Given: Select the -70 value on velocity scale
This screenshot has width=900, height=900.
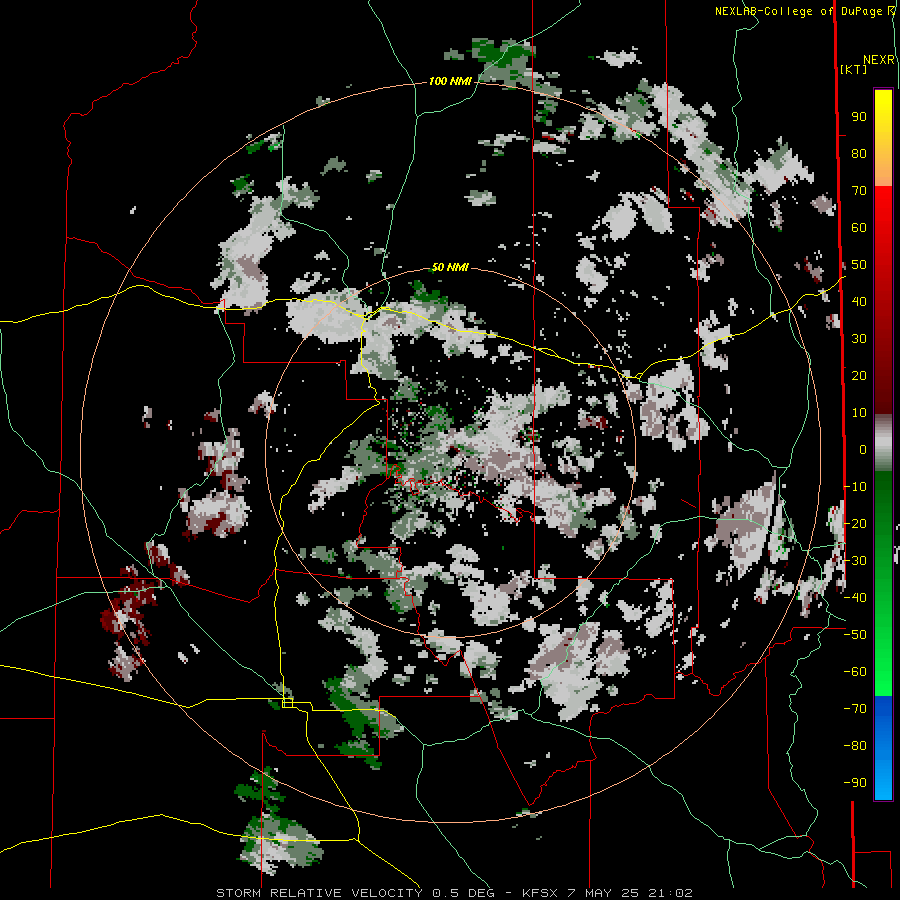Looking at the screenshot, I should tap(855, 709).
